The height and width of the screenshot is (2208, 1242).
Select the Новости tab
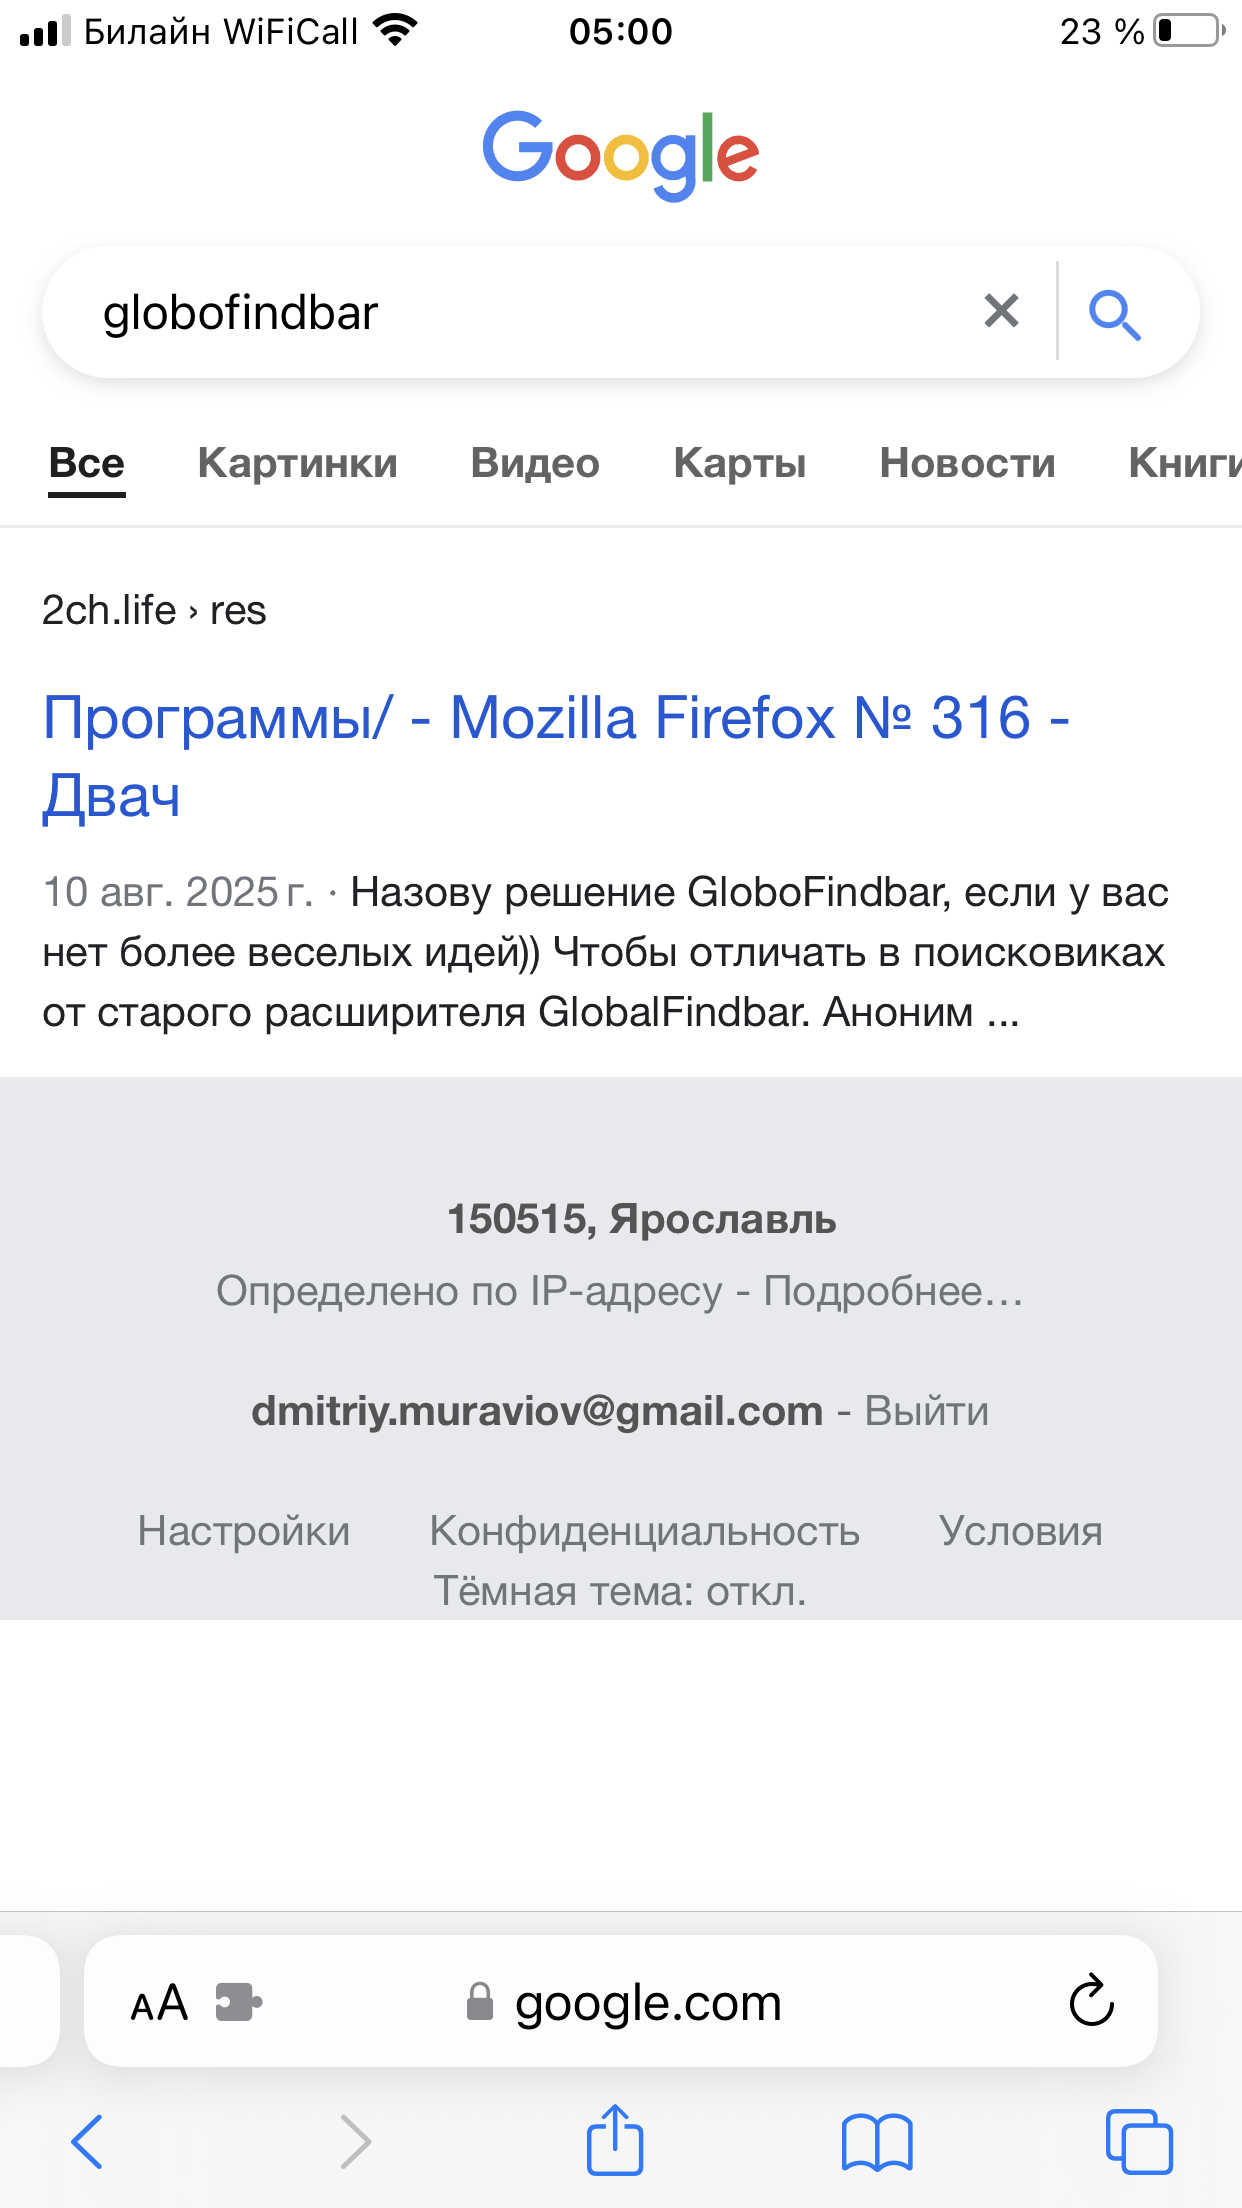pyautogui.click(x=967, y=463)
